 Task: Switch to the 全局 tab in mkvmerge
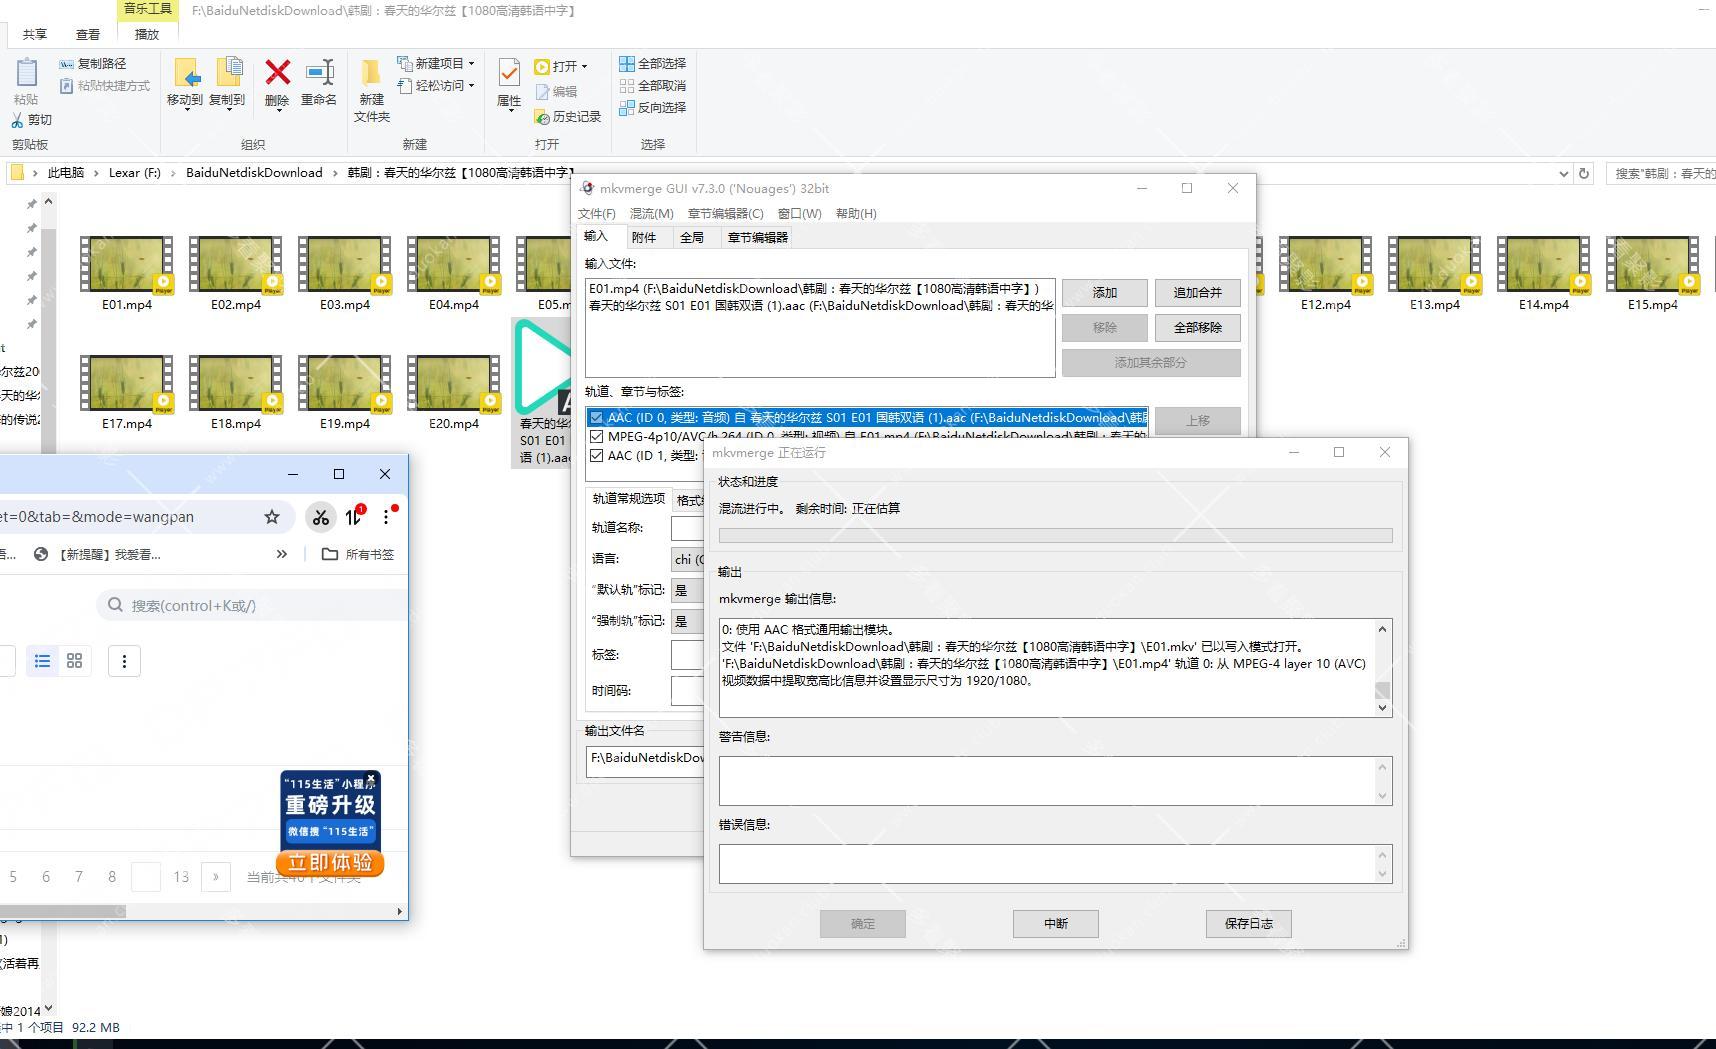692,238
